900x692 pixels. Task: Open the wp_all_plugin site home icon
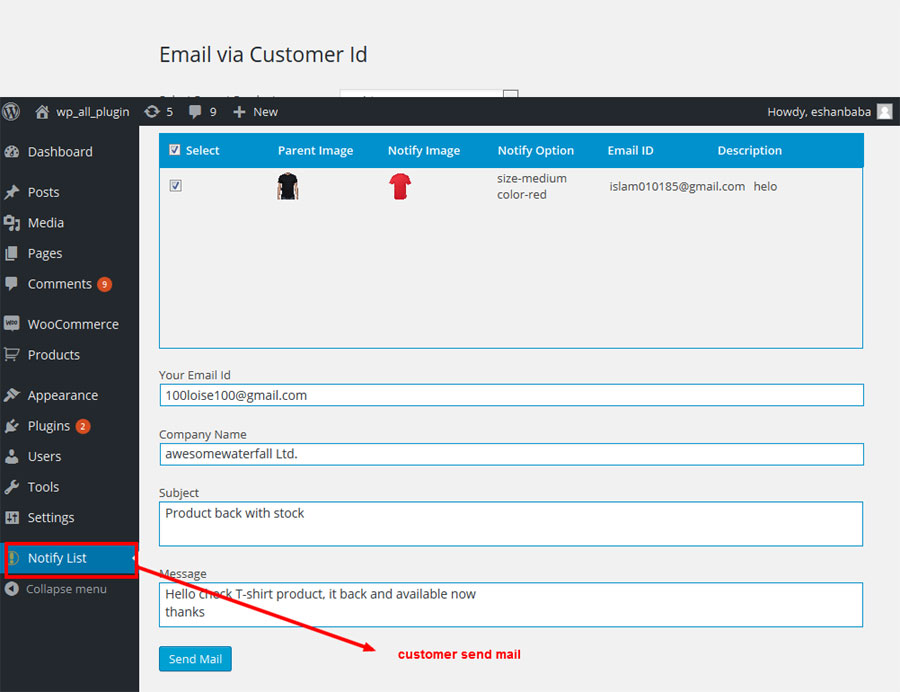42,112
